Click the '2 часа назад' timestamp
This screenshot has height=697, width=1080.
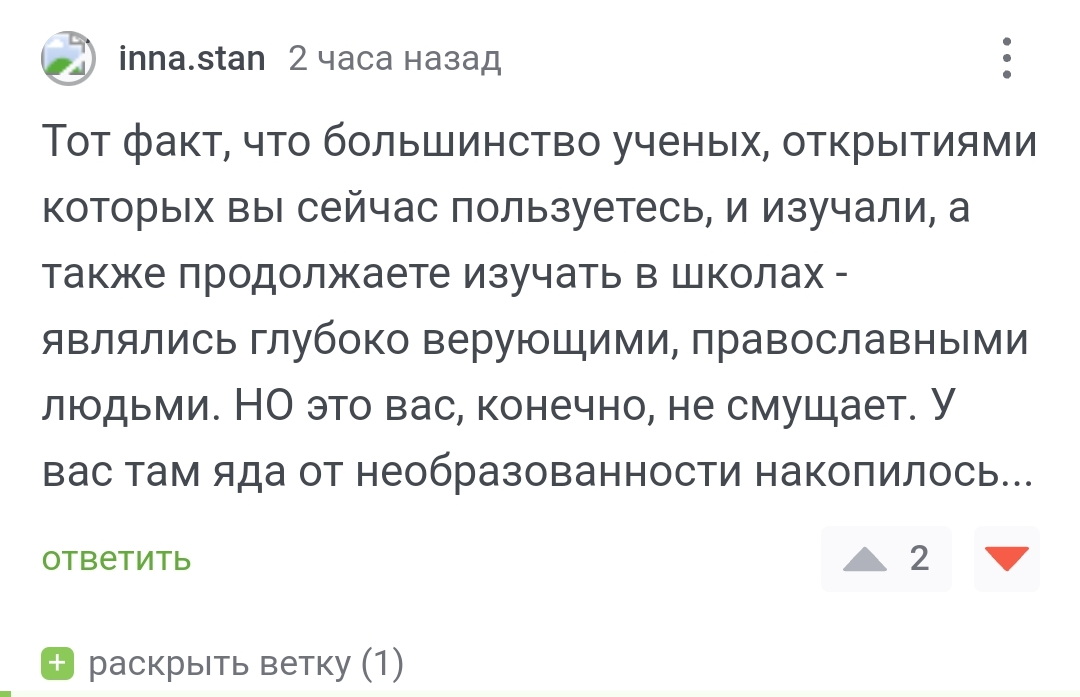click(395, 60)
